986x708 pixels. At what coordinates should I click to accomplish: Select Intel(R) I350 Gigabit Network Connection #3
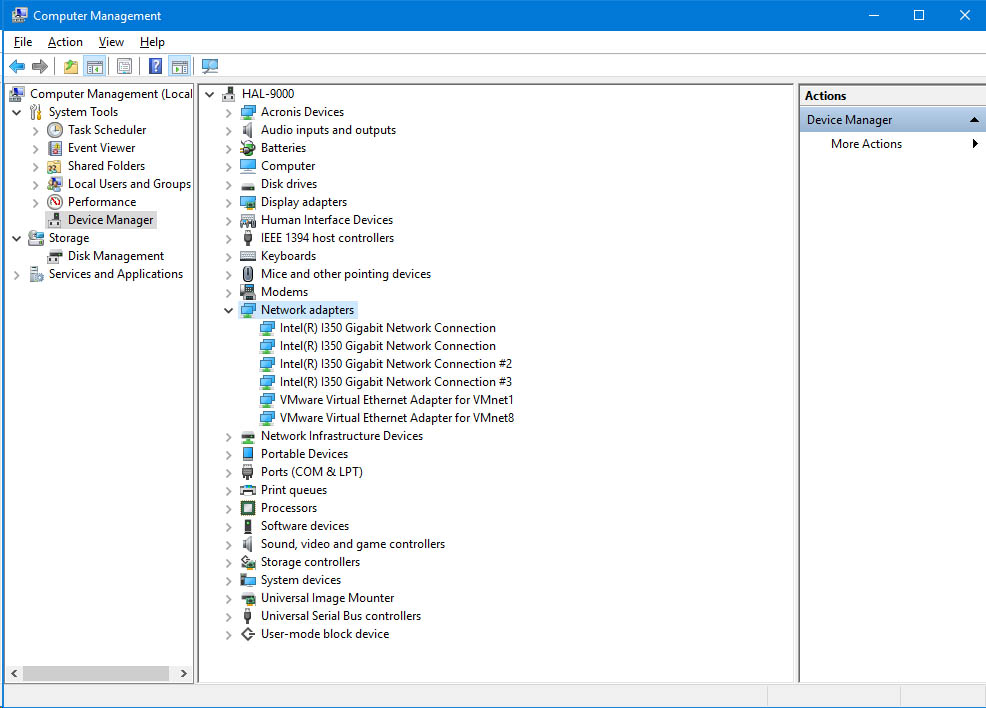[x=396, y=382]
